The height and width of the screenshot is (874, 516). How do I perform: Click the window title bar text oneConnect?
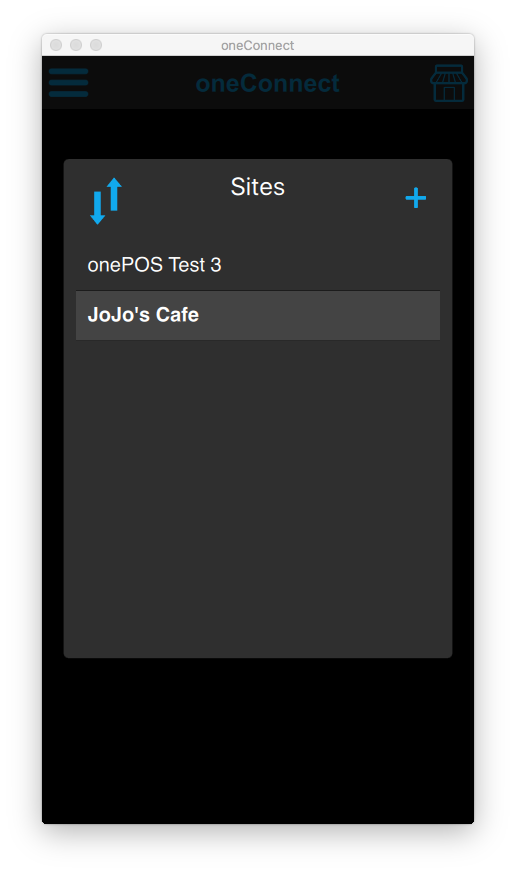point(257,45)
